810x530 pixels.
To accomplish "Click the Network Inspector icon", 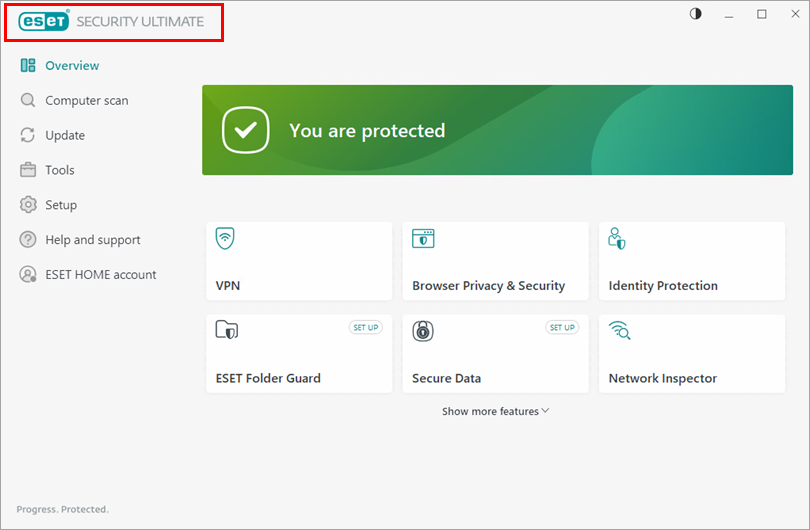I will pyautogui.click(x=619, y=331).
